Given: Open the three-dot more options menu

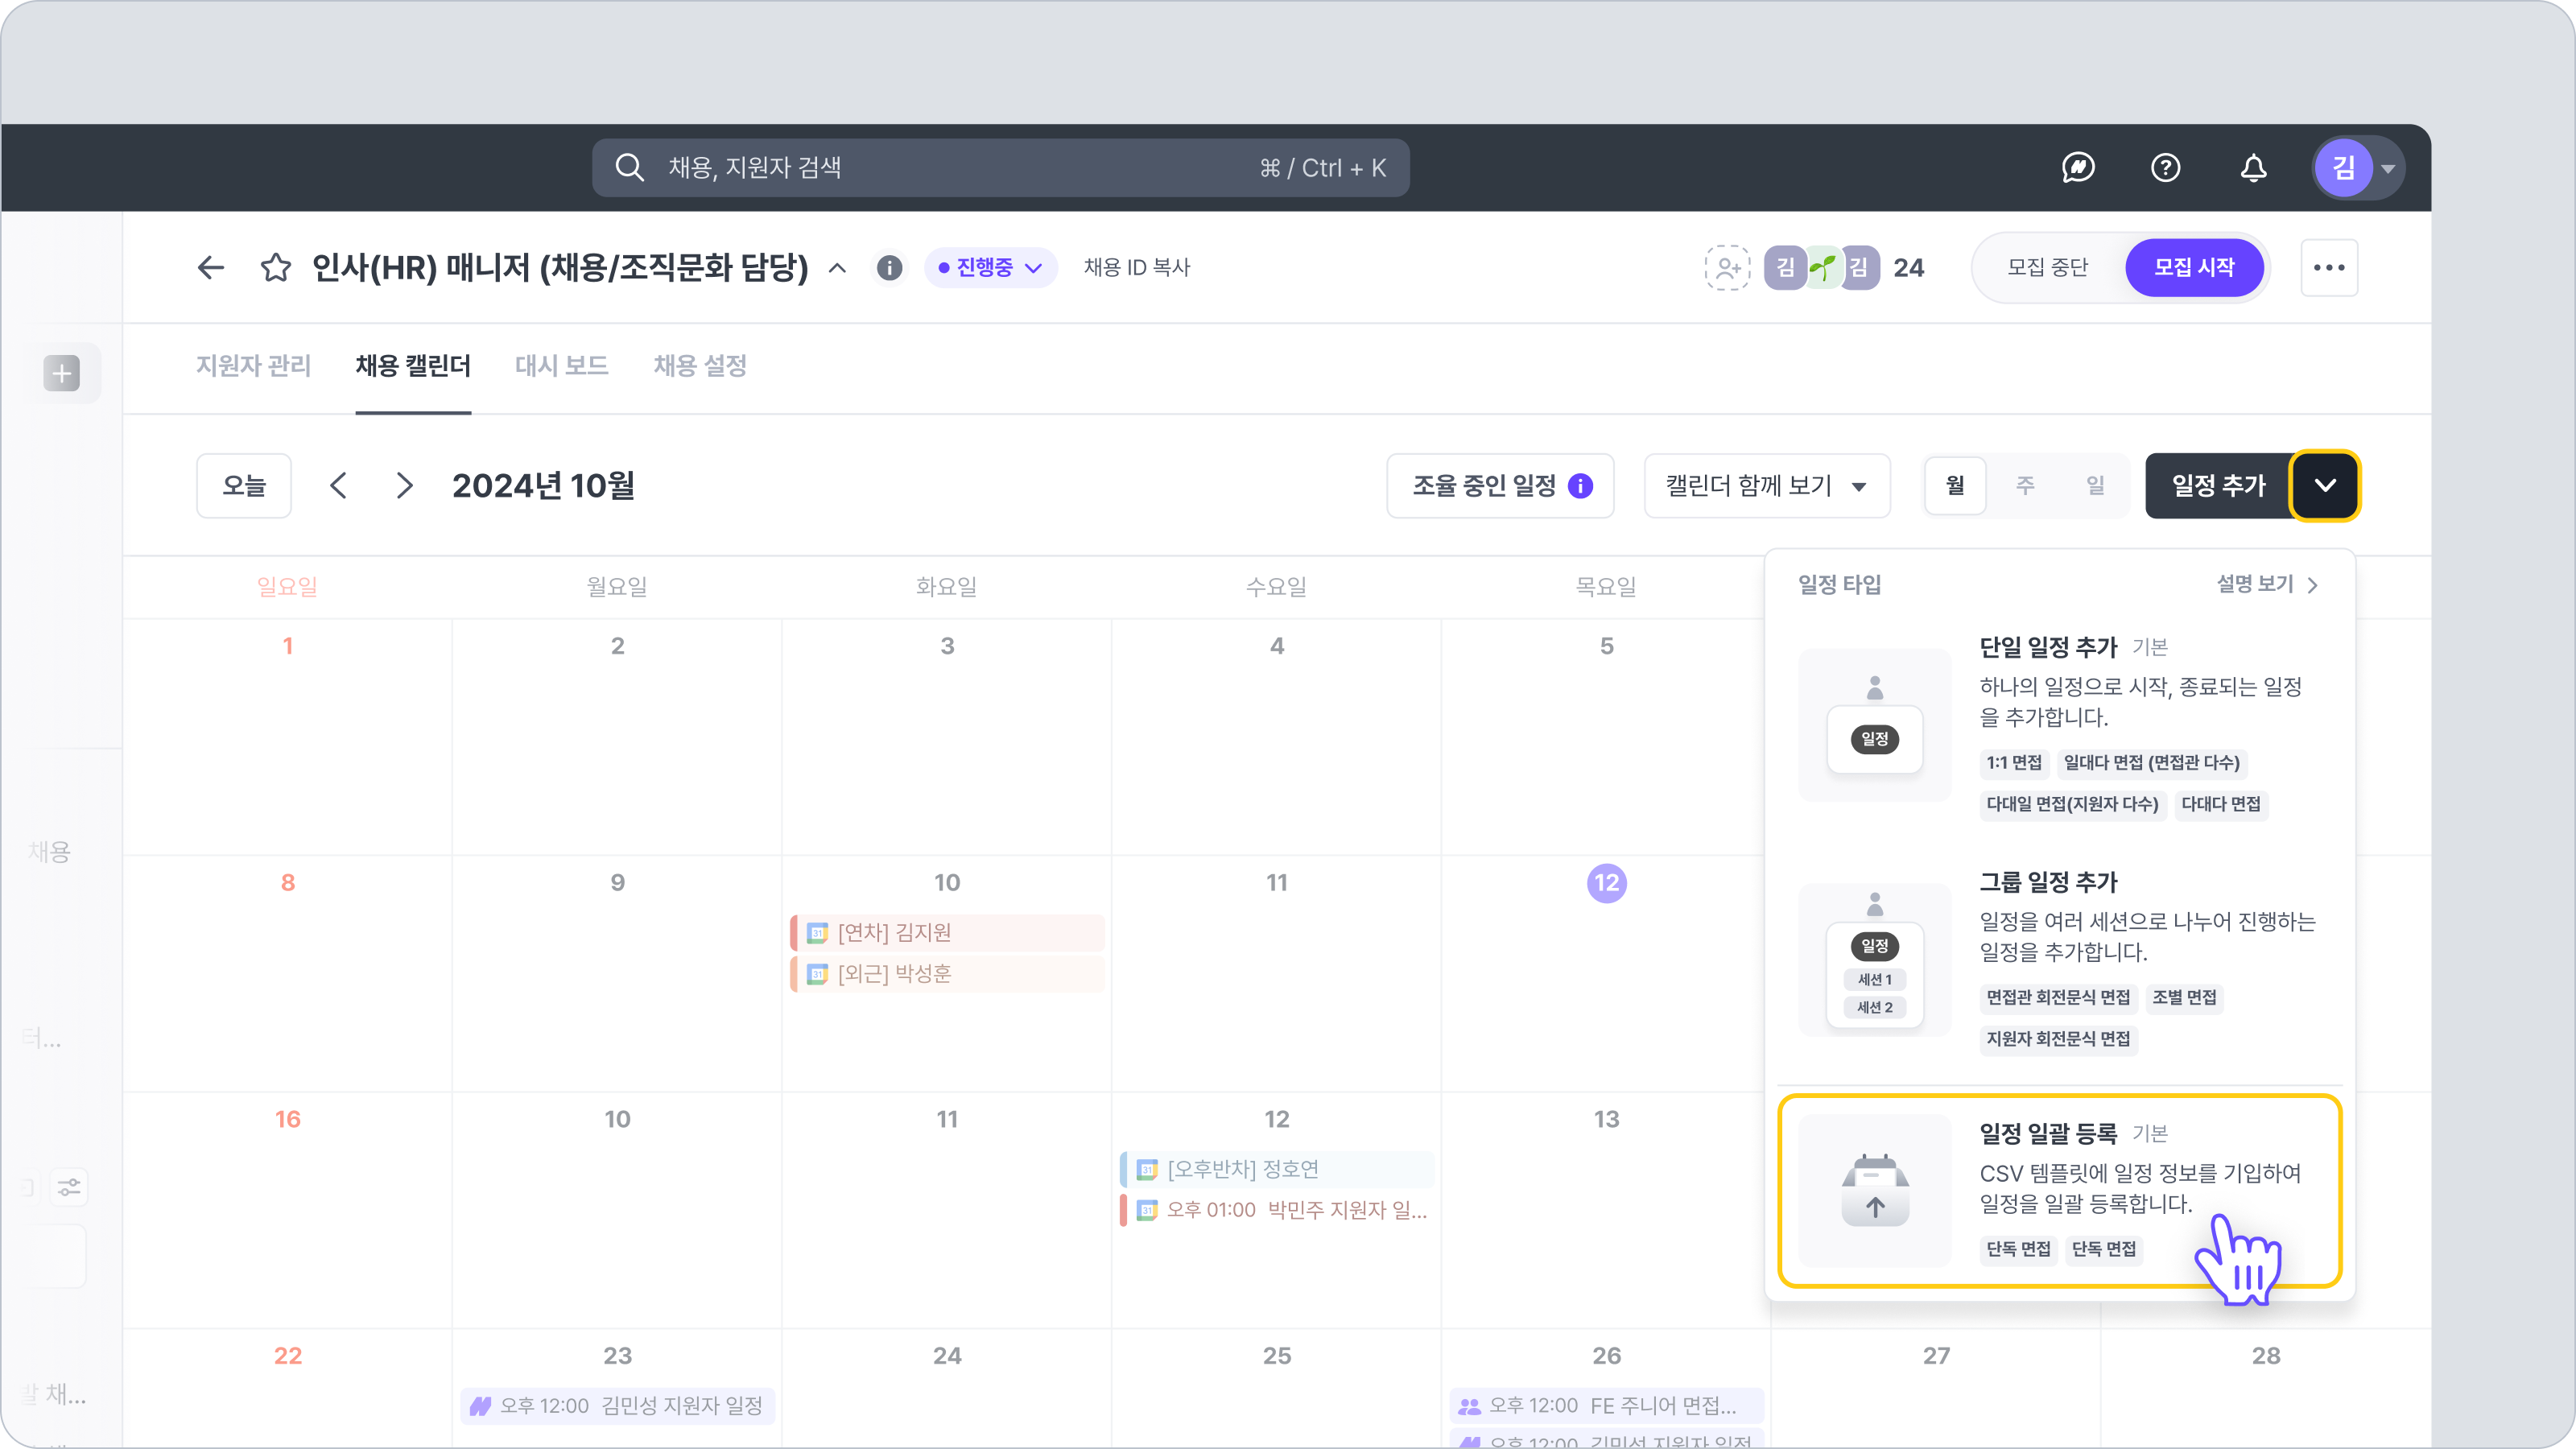Looking at the screenshot, I should 2328,267.
